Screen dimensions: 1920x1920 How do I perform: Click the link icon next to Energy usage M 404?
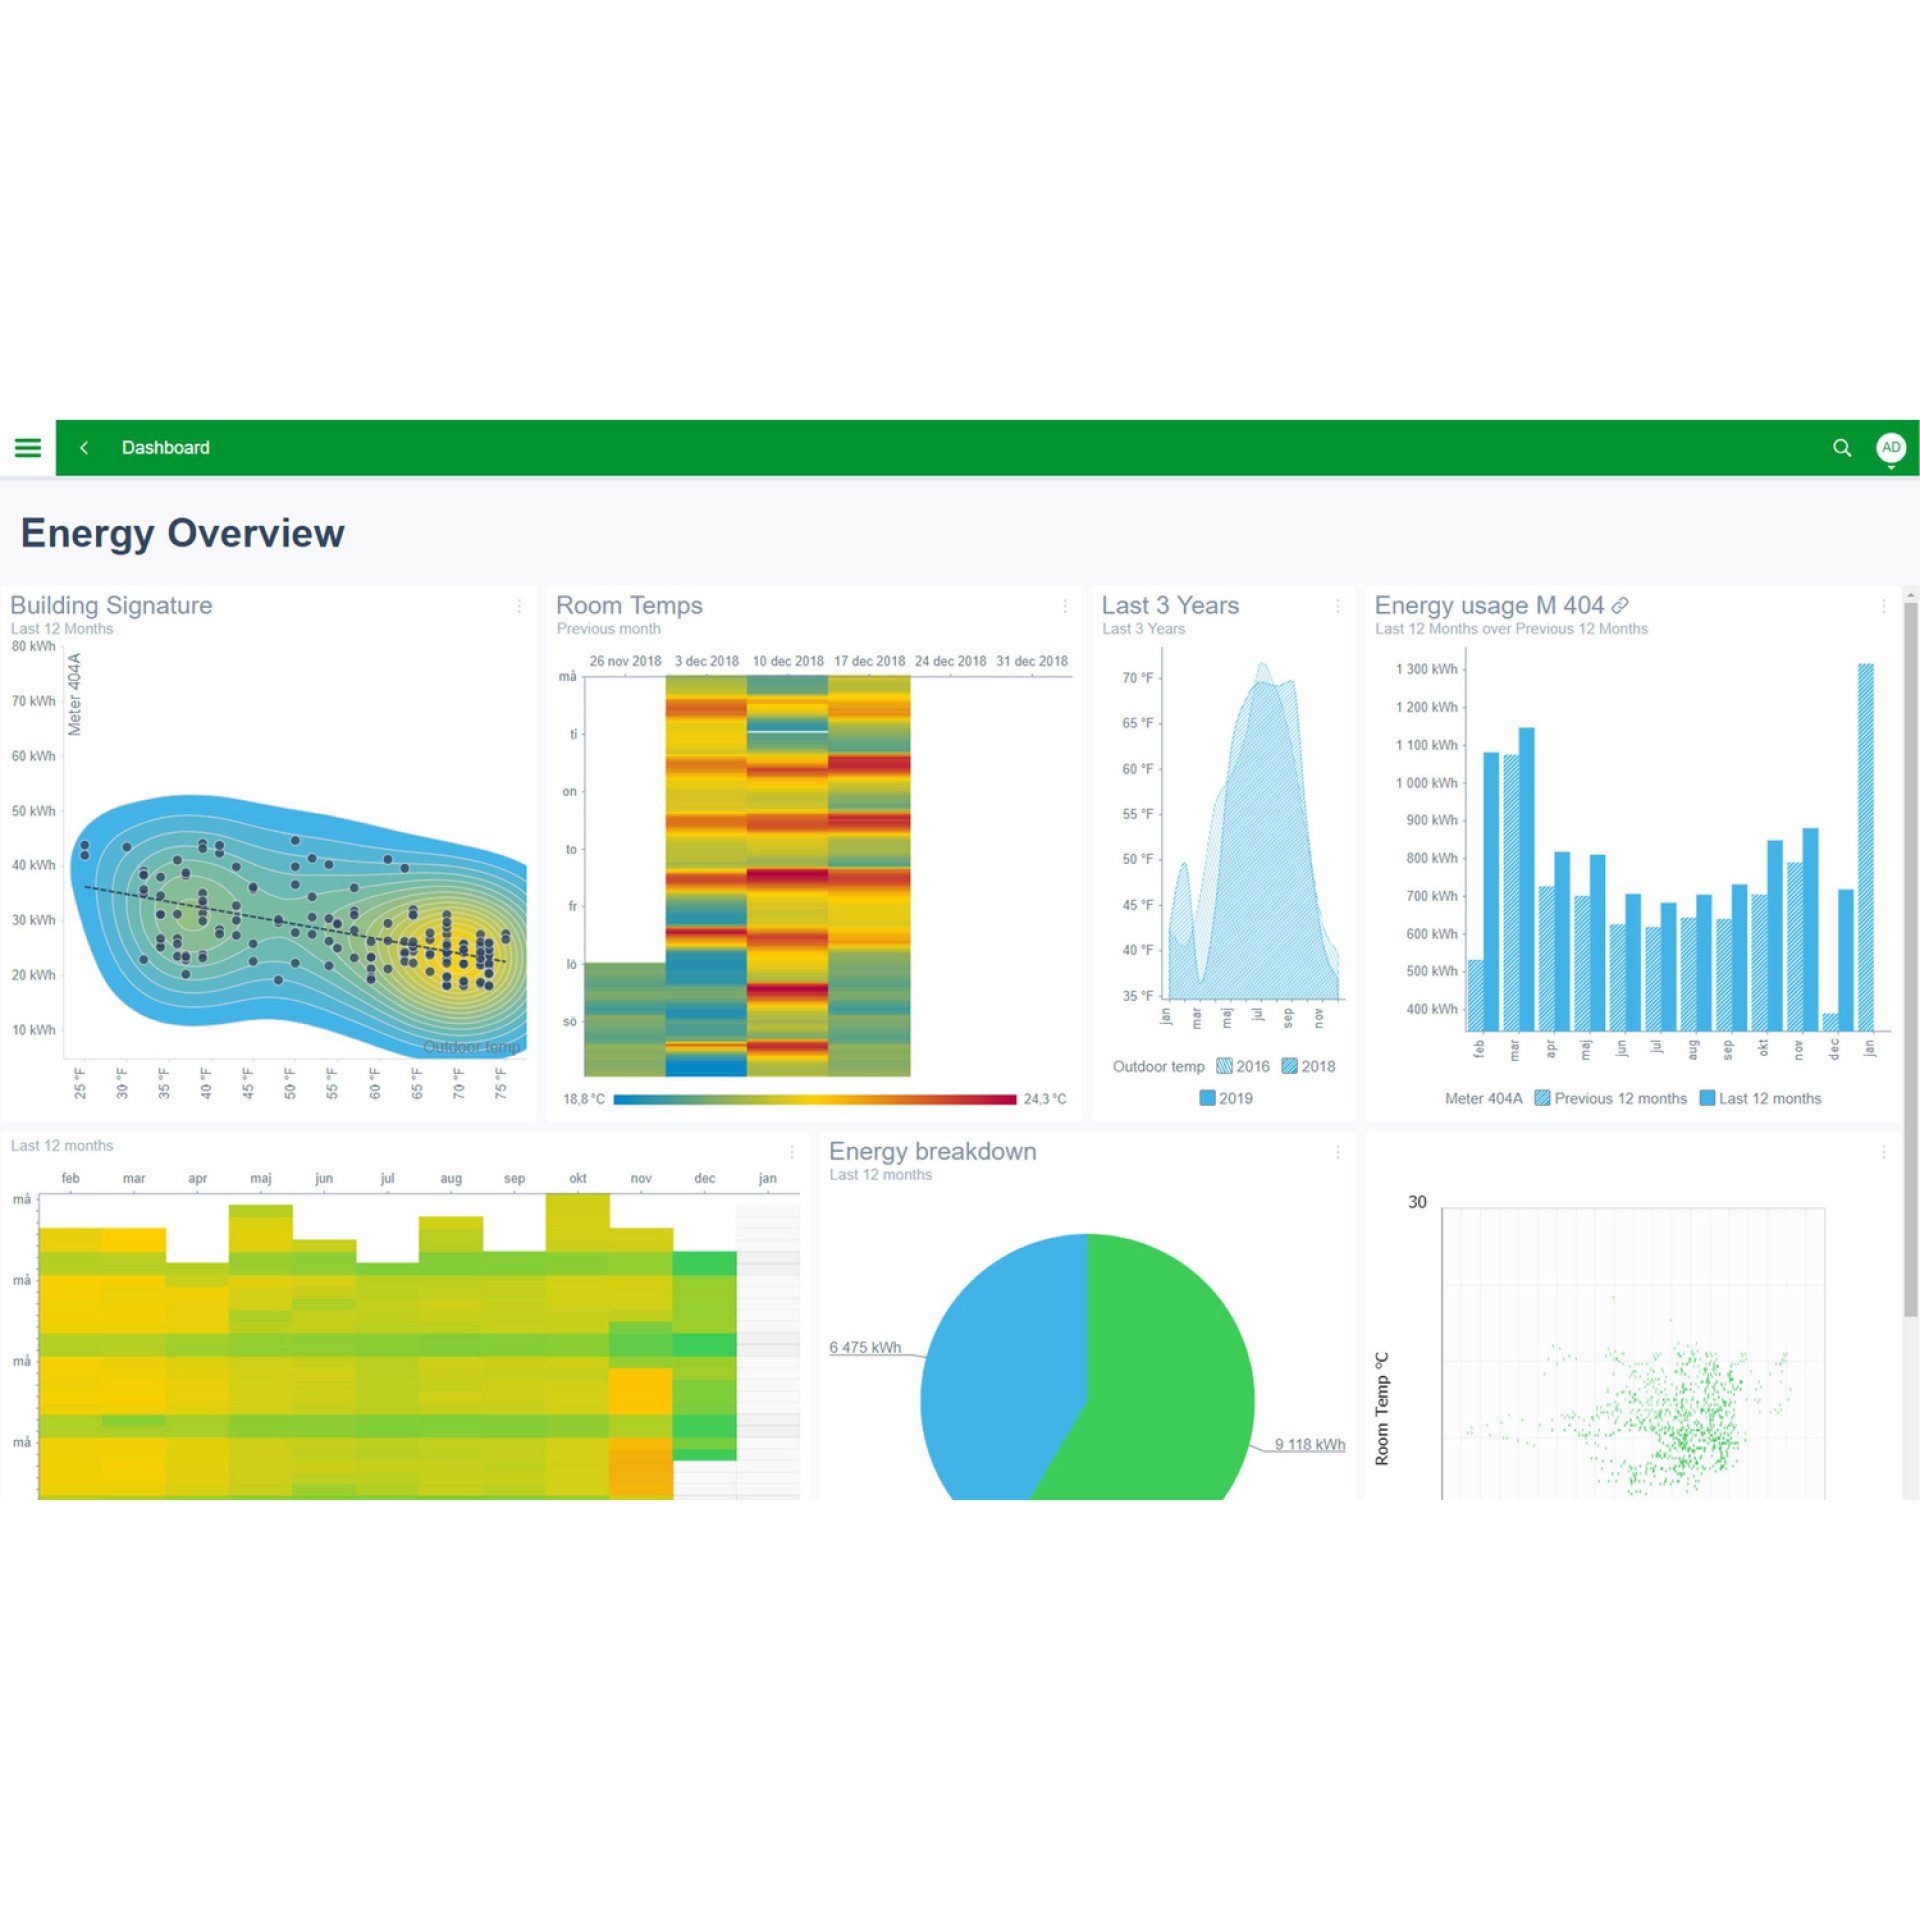pos(1620,605)
